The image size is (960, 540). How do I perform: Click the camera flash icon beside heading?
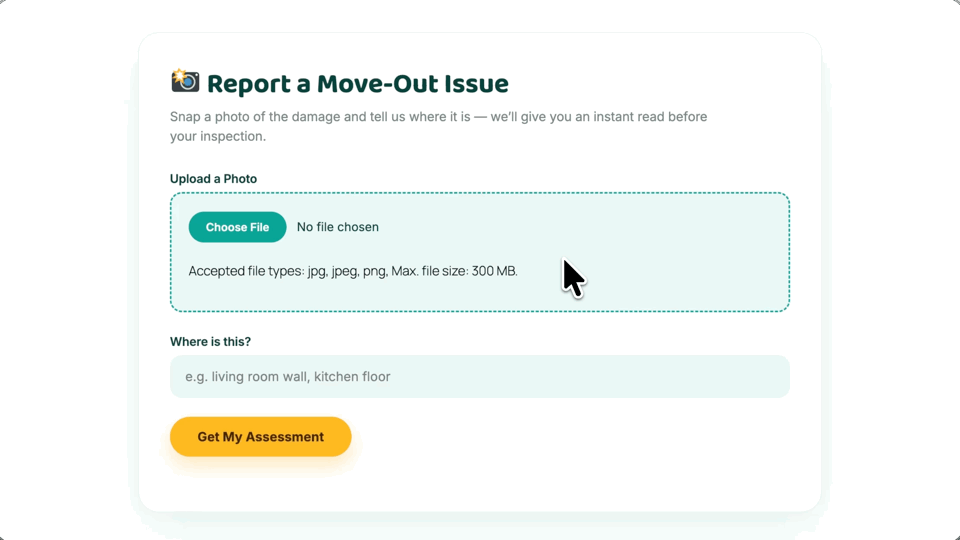(x=185, y=81)
